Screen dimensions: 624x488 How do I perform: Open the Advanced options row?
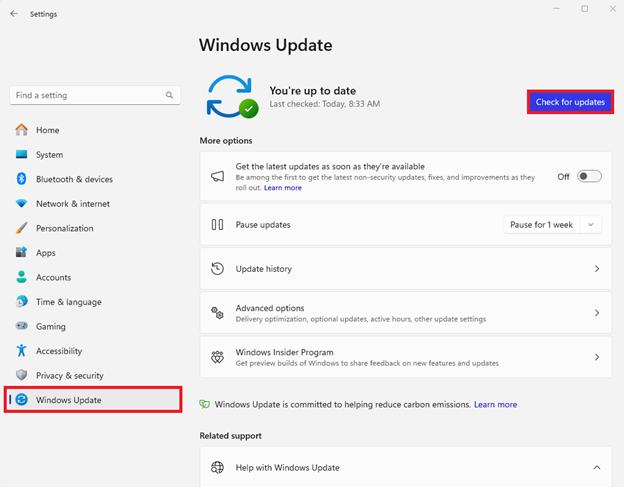pos(406,313)
